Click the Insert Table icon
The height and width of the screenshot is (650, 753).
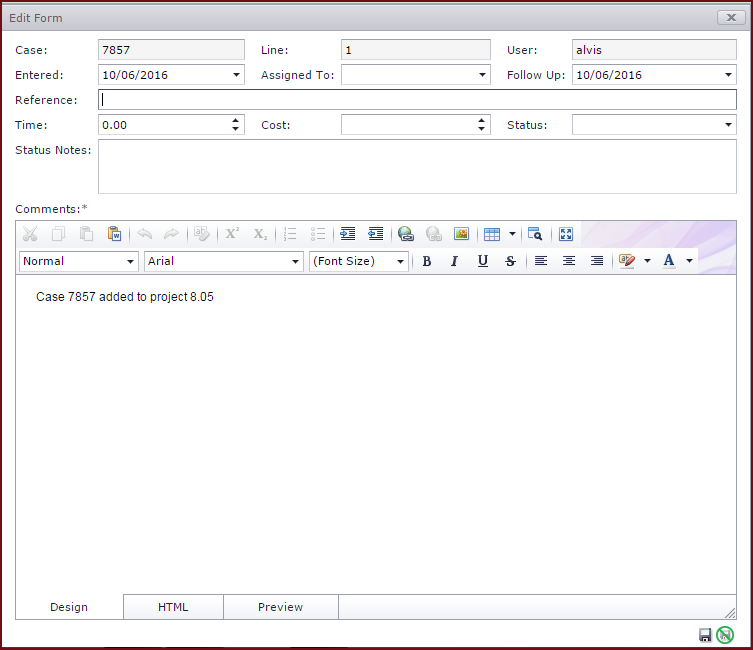(x=492, y=234)
